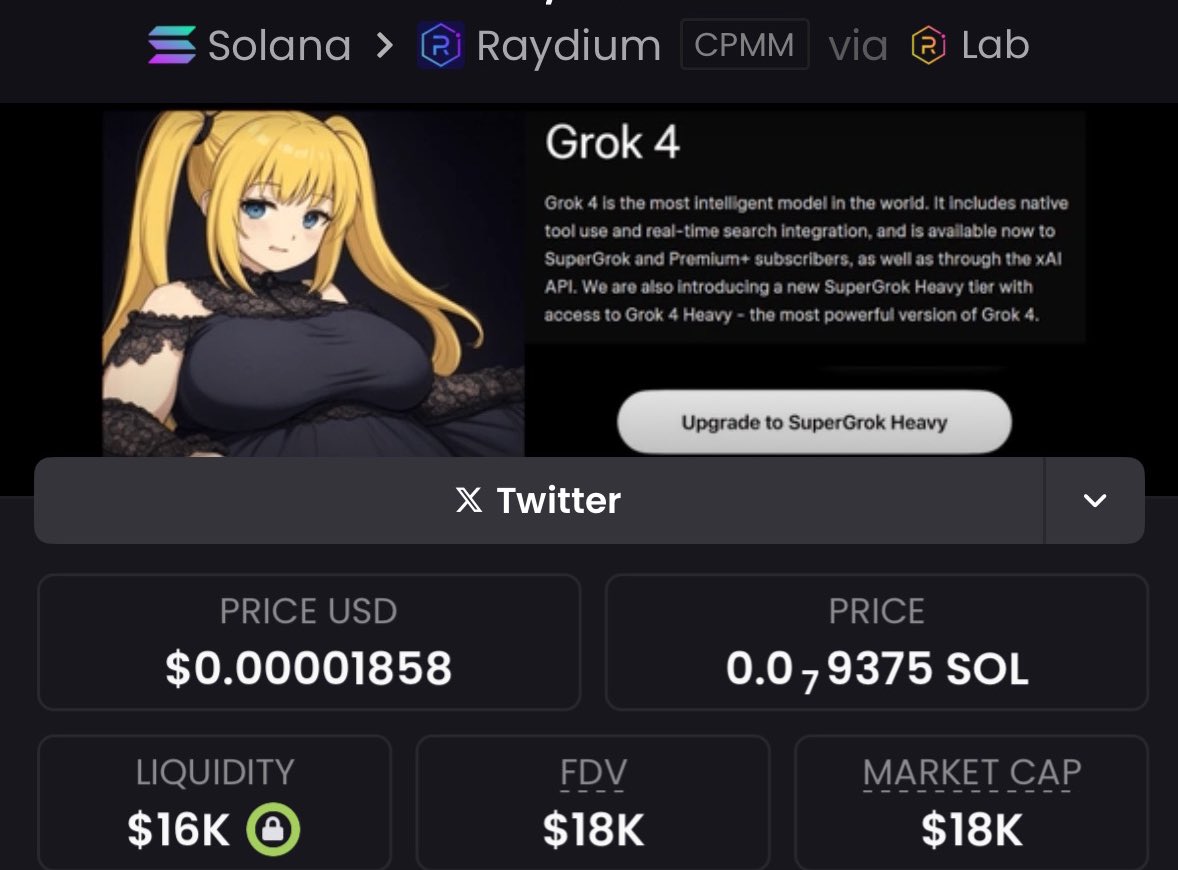1178x870 pixels.
Task: Click the underlined FDV label
Action: [x=593, y=772]
